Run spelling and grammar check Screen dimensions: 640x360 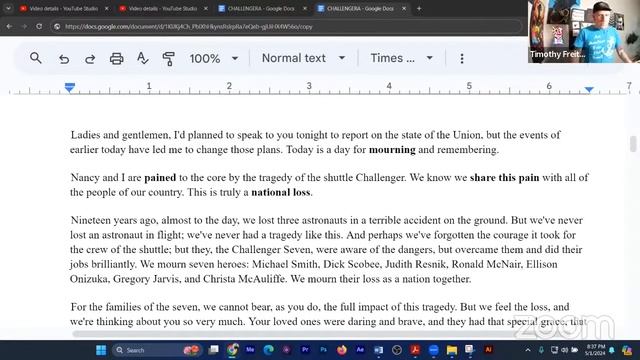[142, 58]
